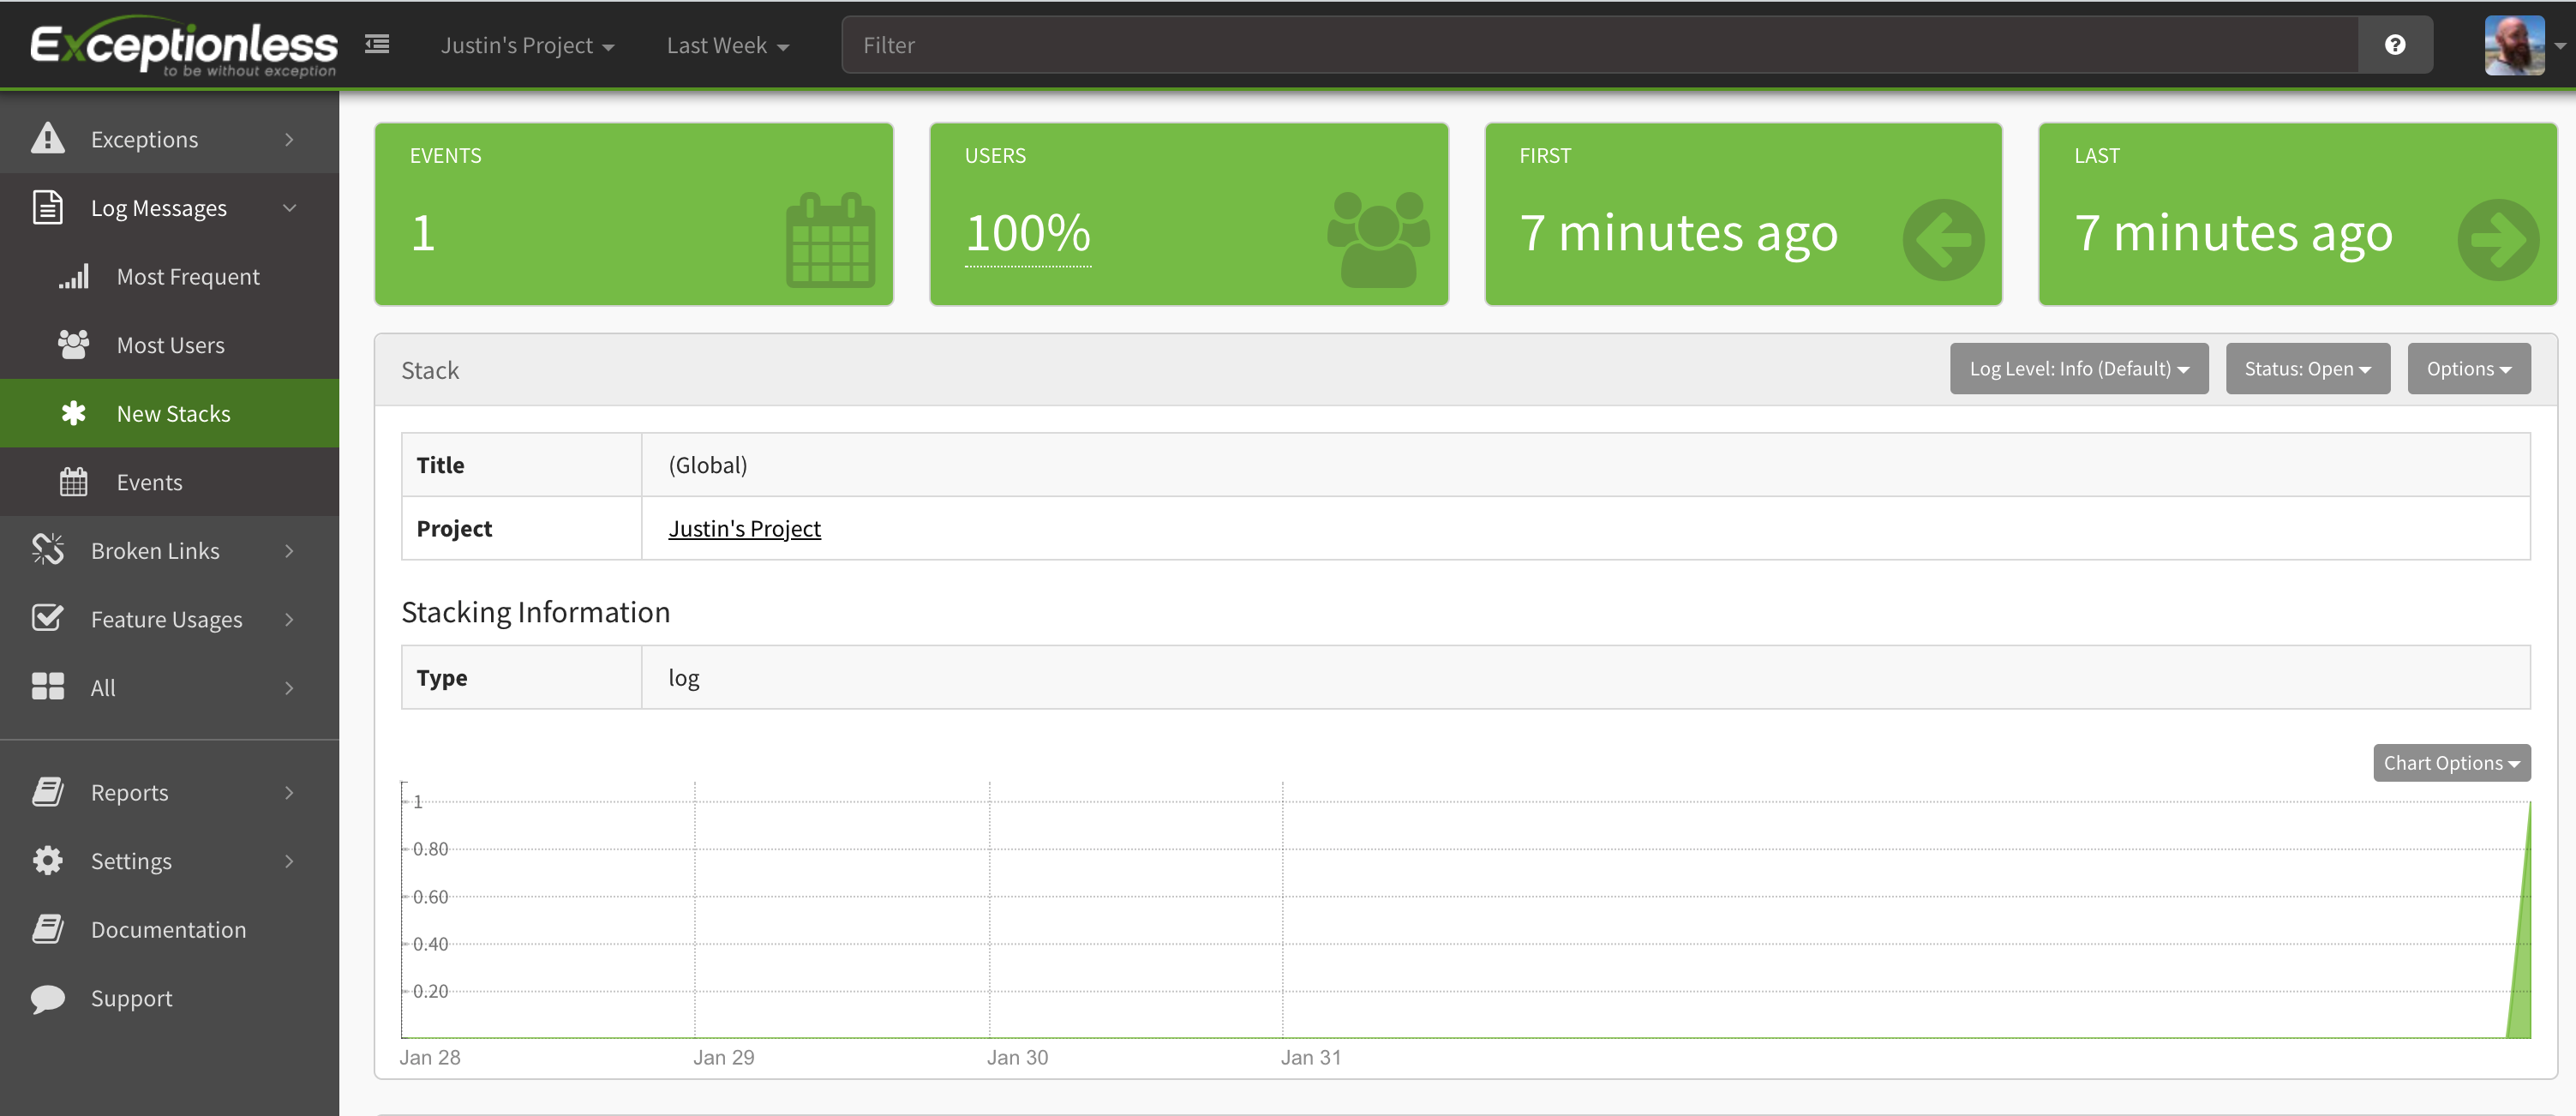This screenshot has width=2576, height=1116.
Task: Open the Log Level: Info dropdown
Action: [2078, 369]
